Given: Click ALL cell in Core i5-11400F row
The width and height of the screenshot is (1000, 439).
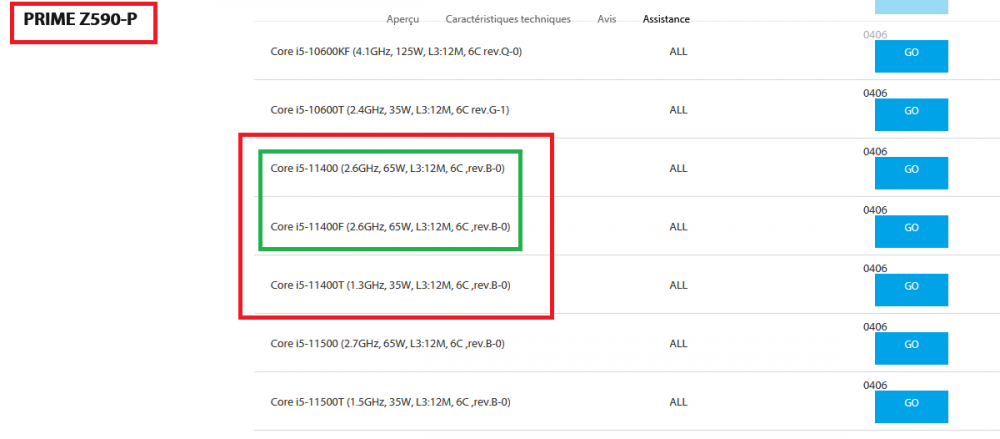Looking at the screenshot, I should click(x=679, y=227).
